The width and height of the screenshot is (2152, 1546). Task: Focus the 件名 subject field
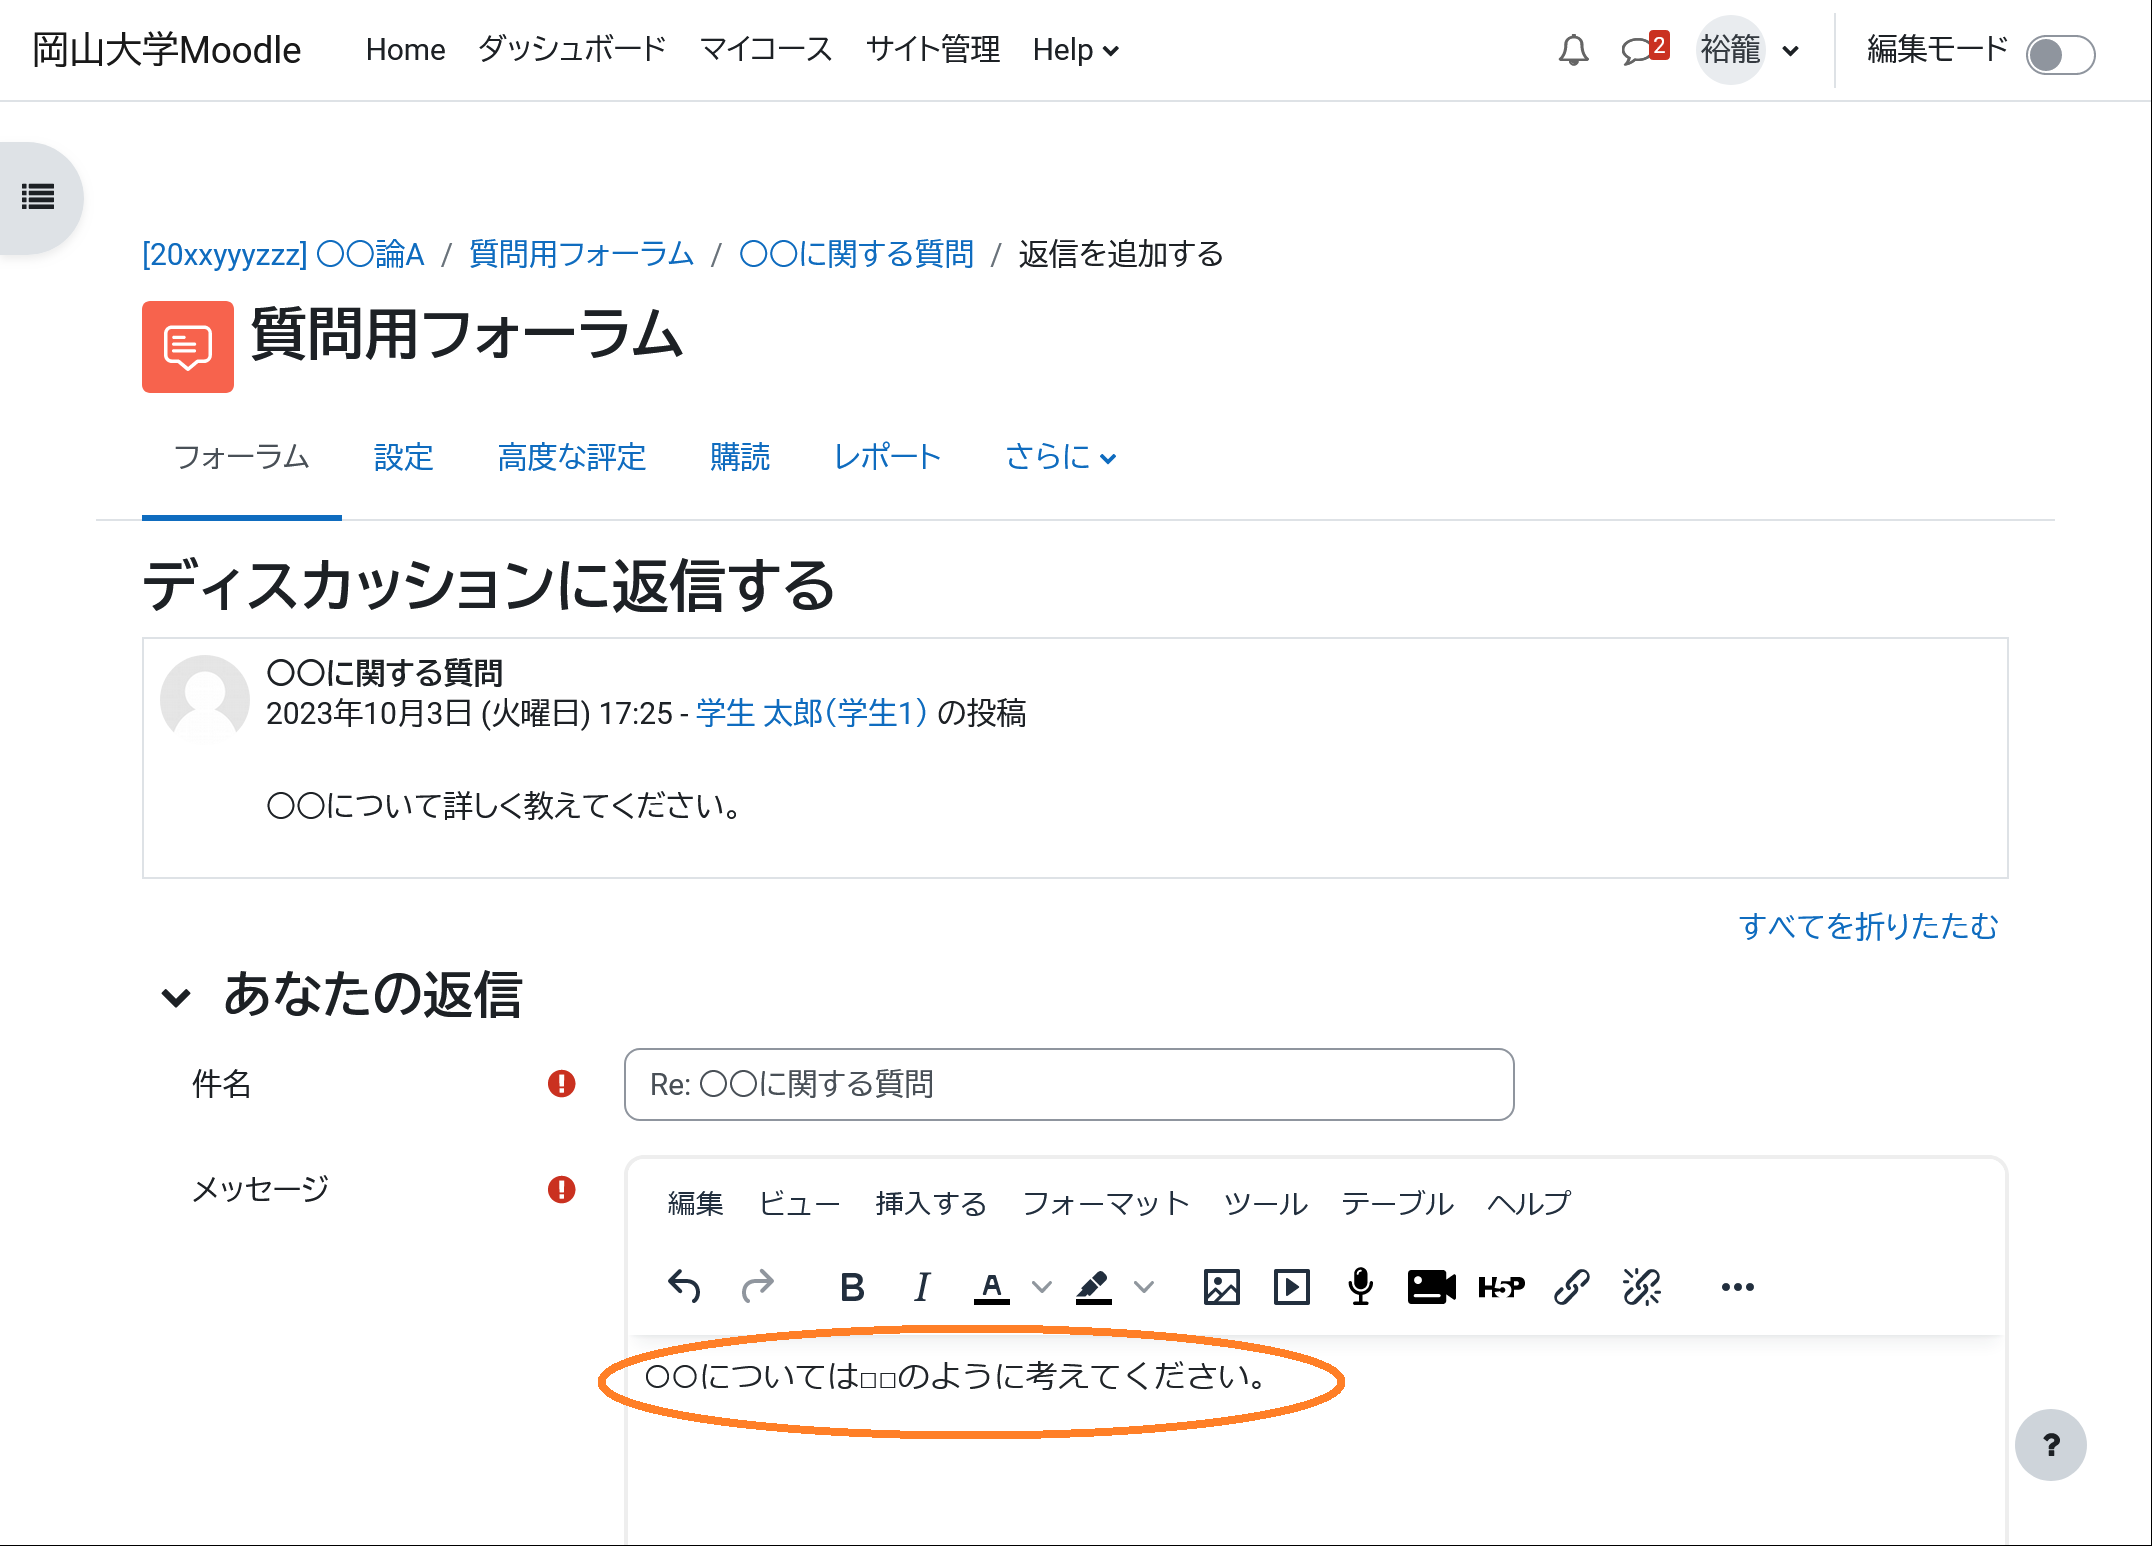[x=1069, y=1084]
